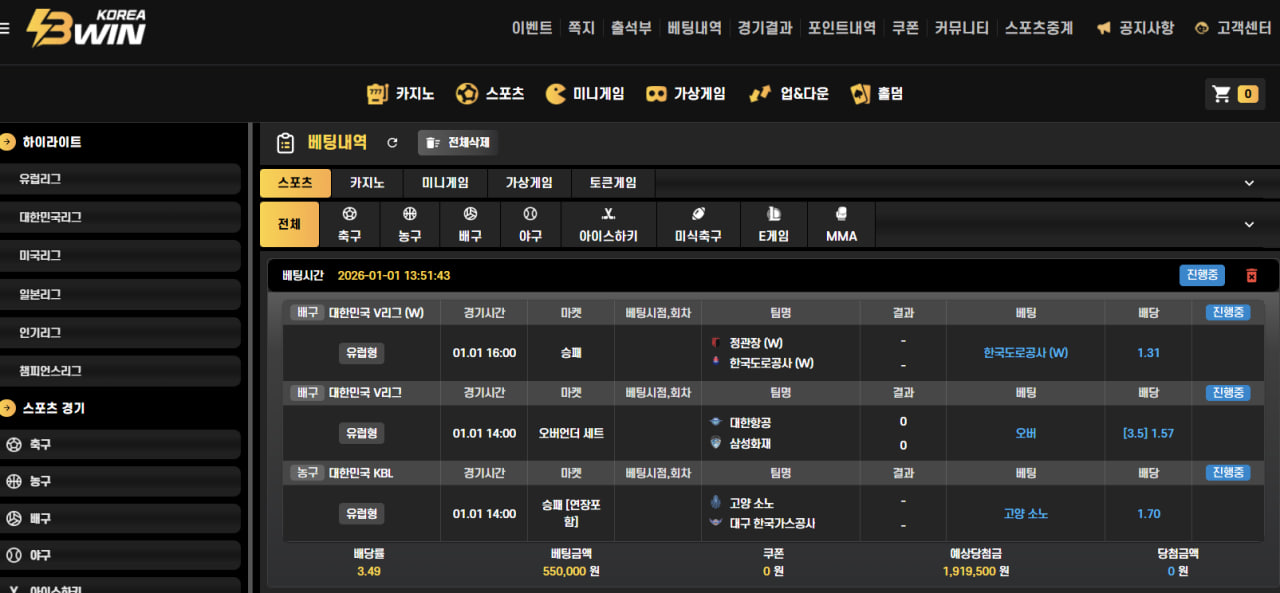Filter by 농구 basketball icon tab
The height and width of the screenshot is (593, 1280).
(409, 225)
